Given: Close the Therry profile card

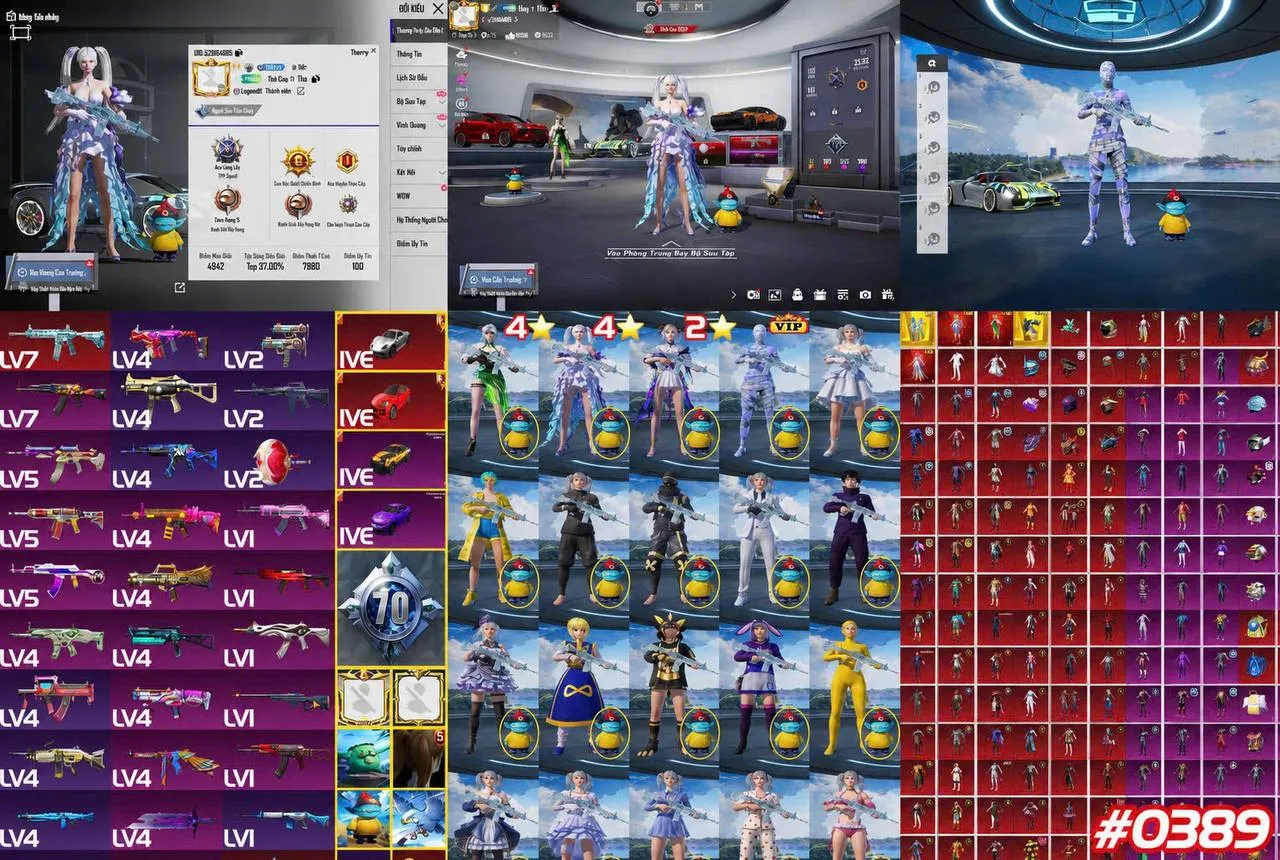Looking at the screenshot, I should coord(374,49).
